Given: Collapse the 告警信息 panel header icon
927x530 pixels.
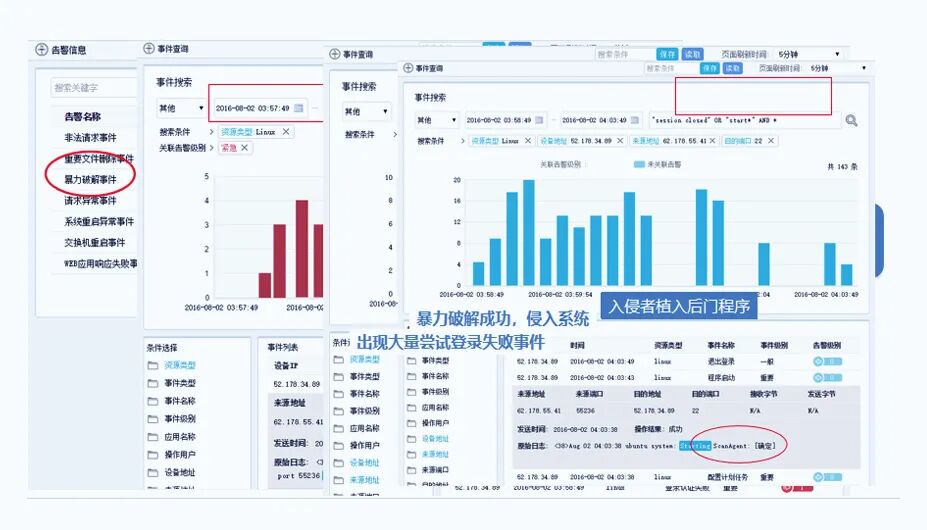Looking at the screenshot, I should (41, 50).
